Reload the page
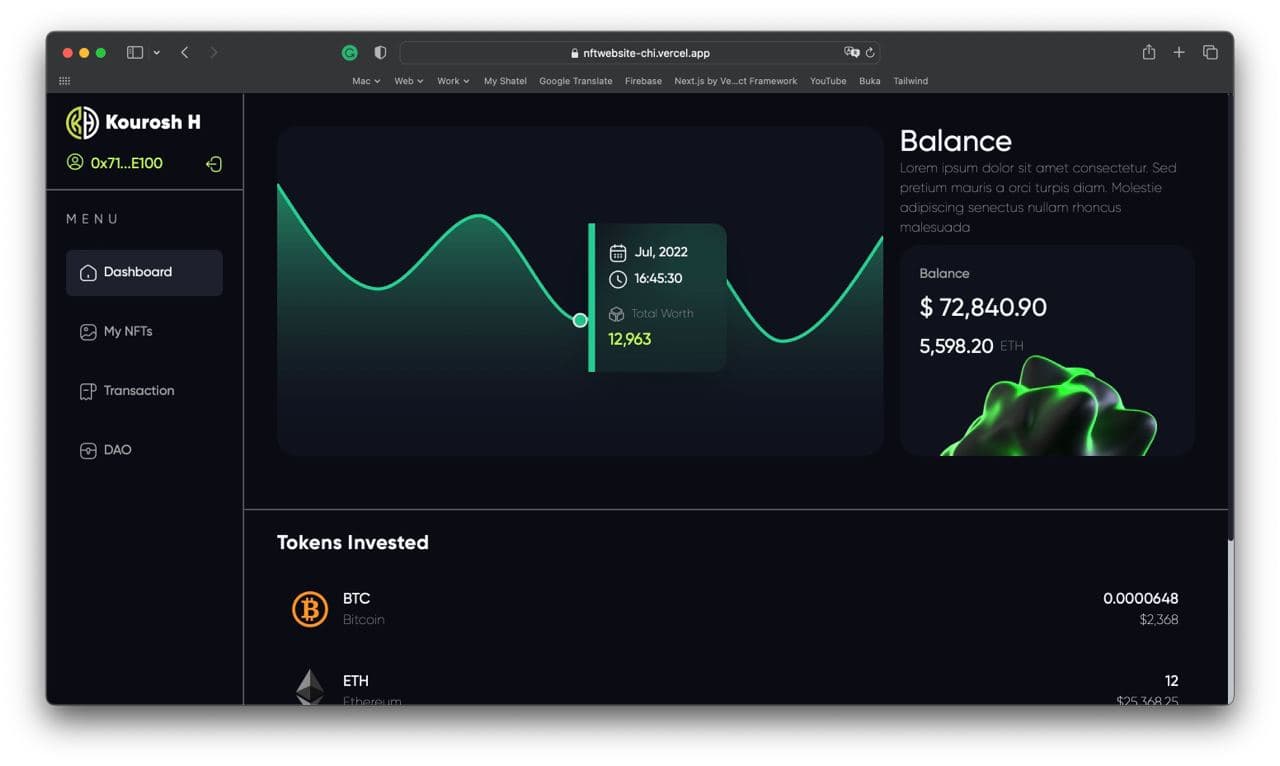Viewport: 1280px width, 766px height. 870,53
